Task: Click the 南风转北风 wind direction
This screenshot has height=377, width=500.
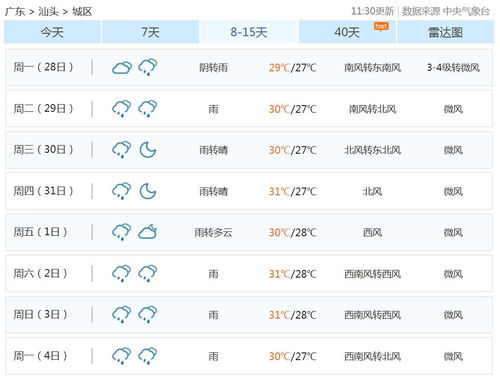Action: [x=372, y=109]
